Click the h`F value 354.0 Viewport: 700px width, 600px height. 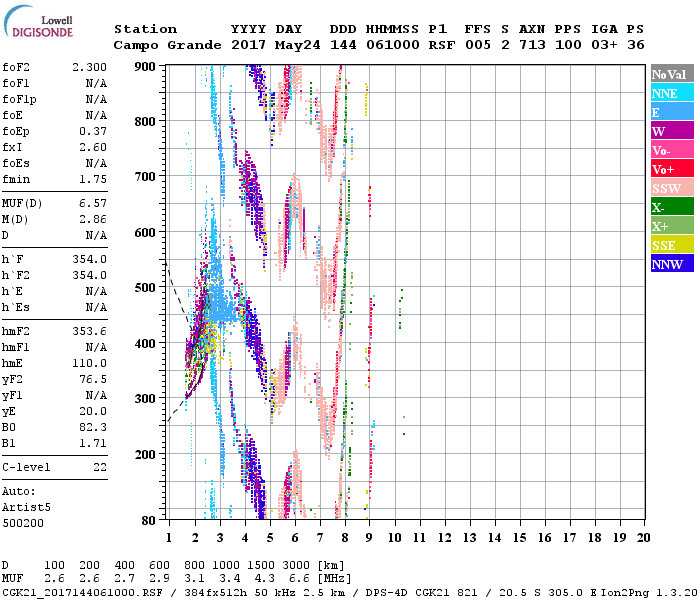[89, 259]
